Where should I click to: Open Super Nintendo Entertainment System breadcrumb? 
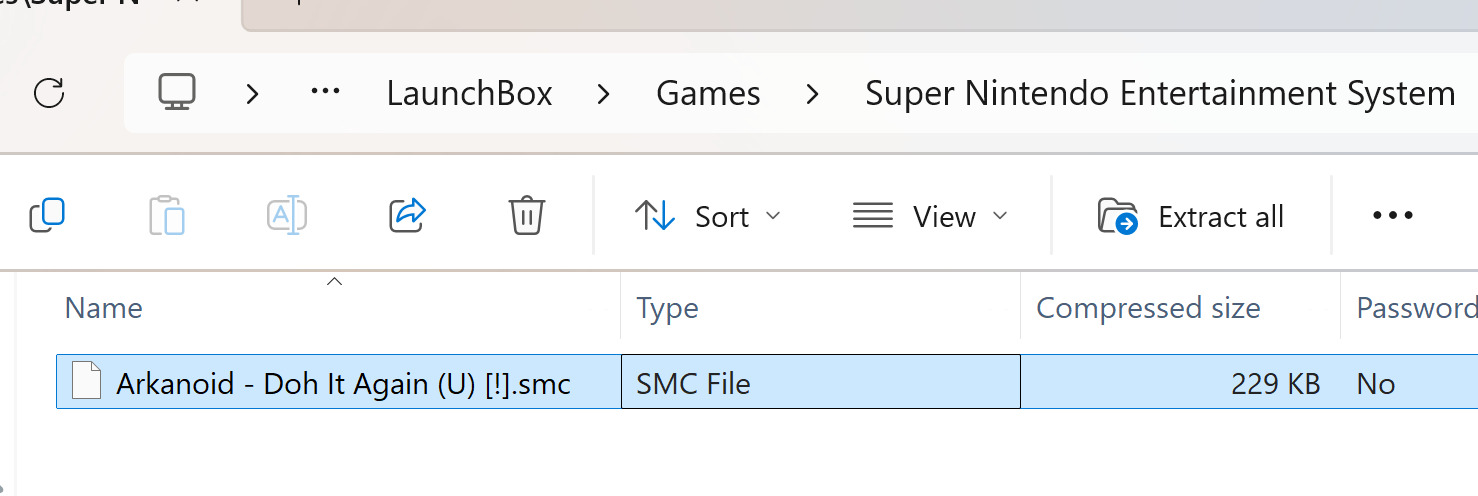click(x=1160, y=94)
